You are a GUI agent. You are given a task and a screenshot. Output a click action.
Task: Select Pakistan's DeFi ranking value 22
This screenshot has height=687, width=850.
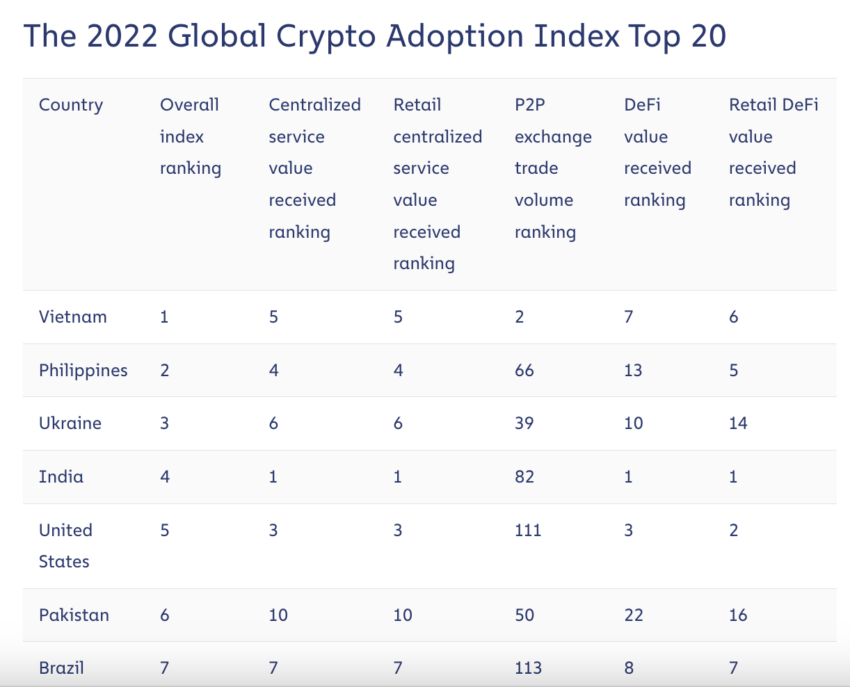[633, 615]
